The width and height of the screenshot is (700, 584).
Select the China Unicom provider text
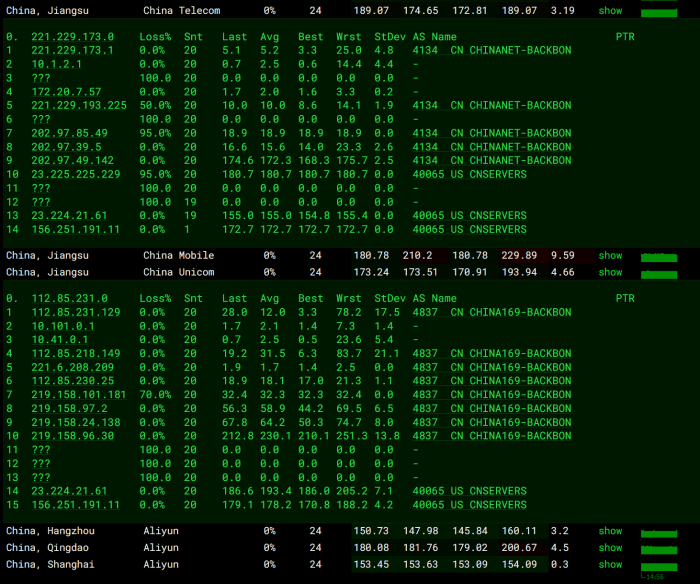[179, 272]
